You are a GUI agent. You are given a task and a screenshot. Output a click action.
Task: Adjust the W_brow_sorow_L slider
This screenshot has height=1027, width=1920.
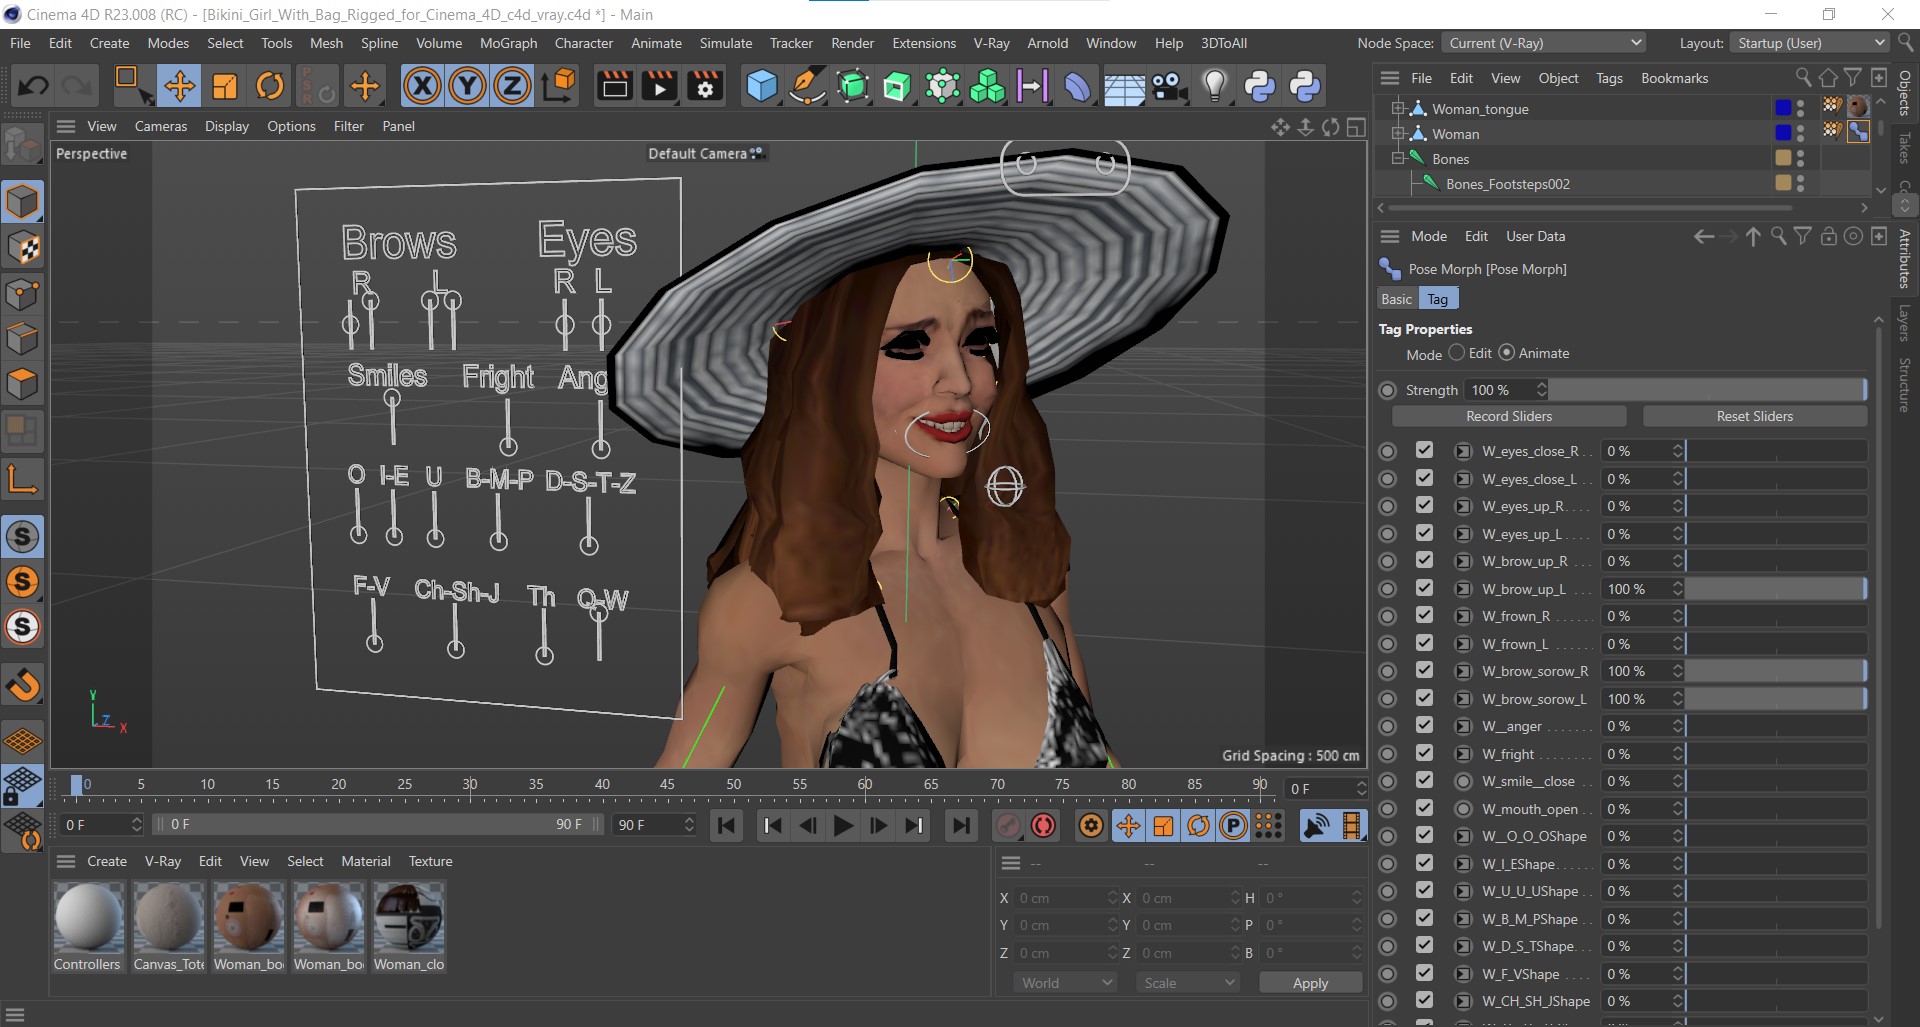click(1776, 699)
